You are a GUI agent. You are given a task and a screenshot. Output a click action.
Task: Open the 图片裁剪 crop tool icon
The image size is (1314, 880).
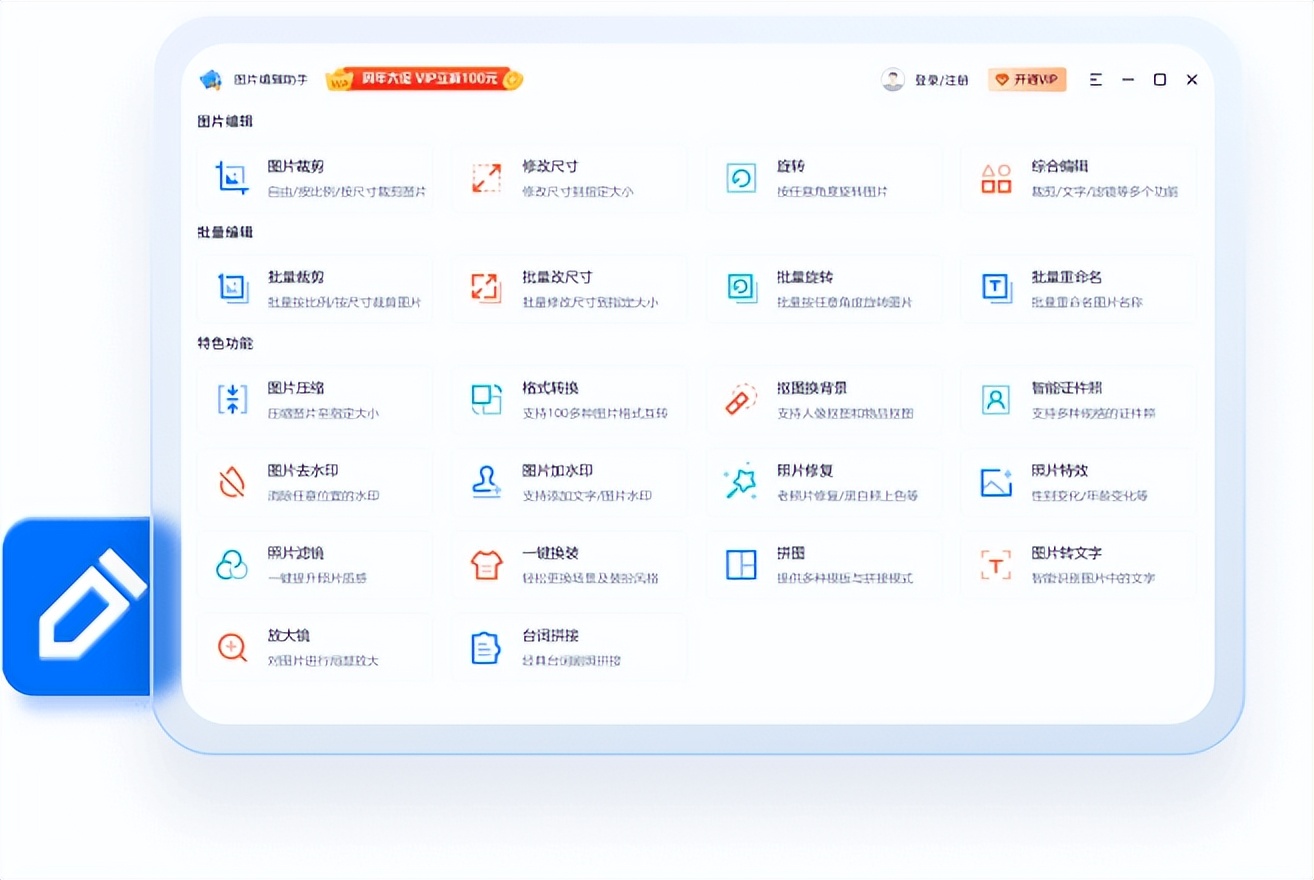(232, 178)
